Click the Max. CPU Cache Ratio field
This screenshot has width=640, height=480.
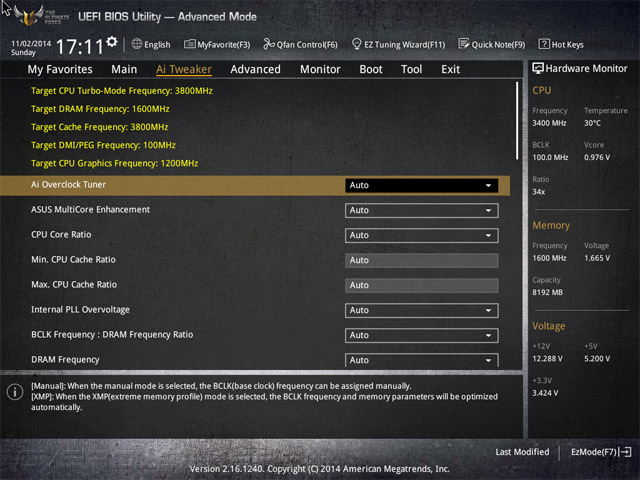point(421,285)
